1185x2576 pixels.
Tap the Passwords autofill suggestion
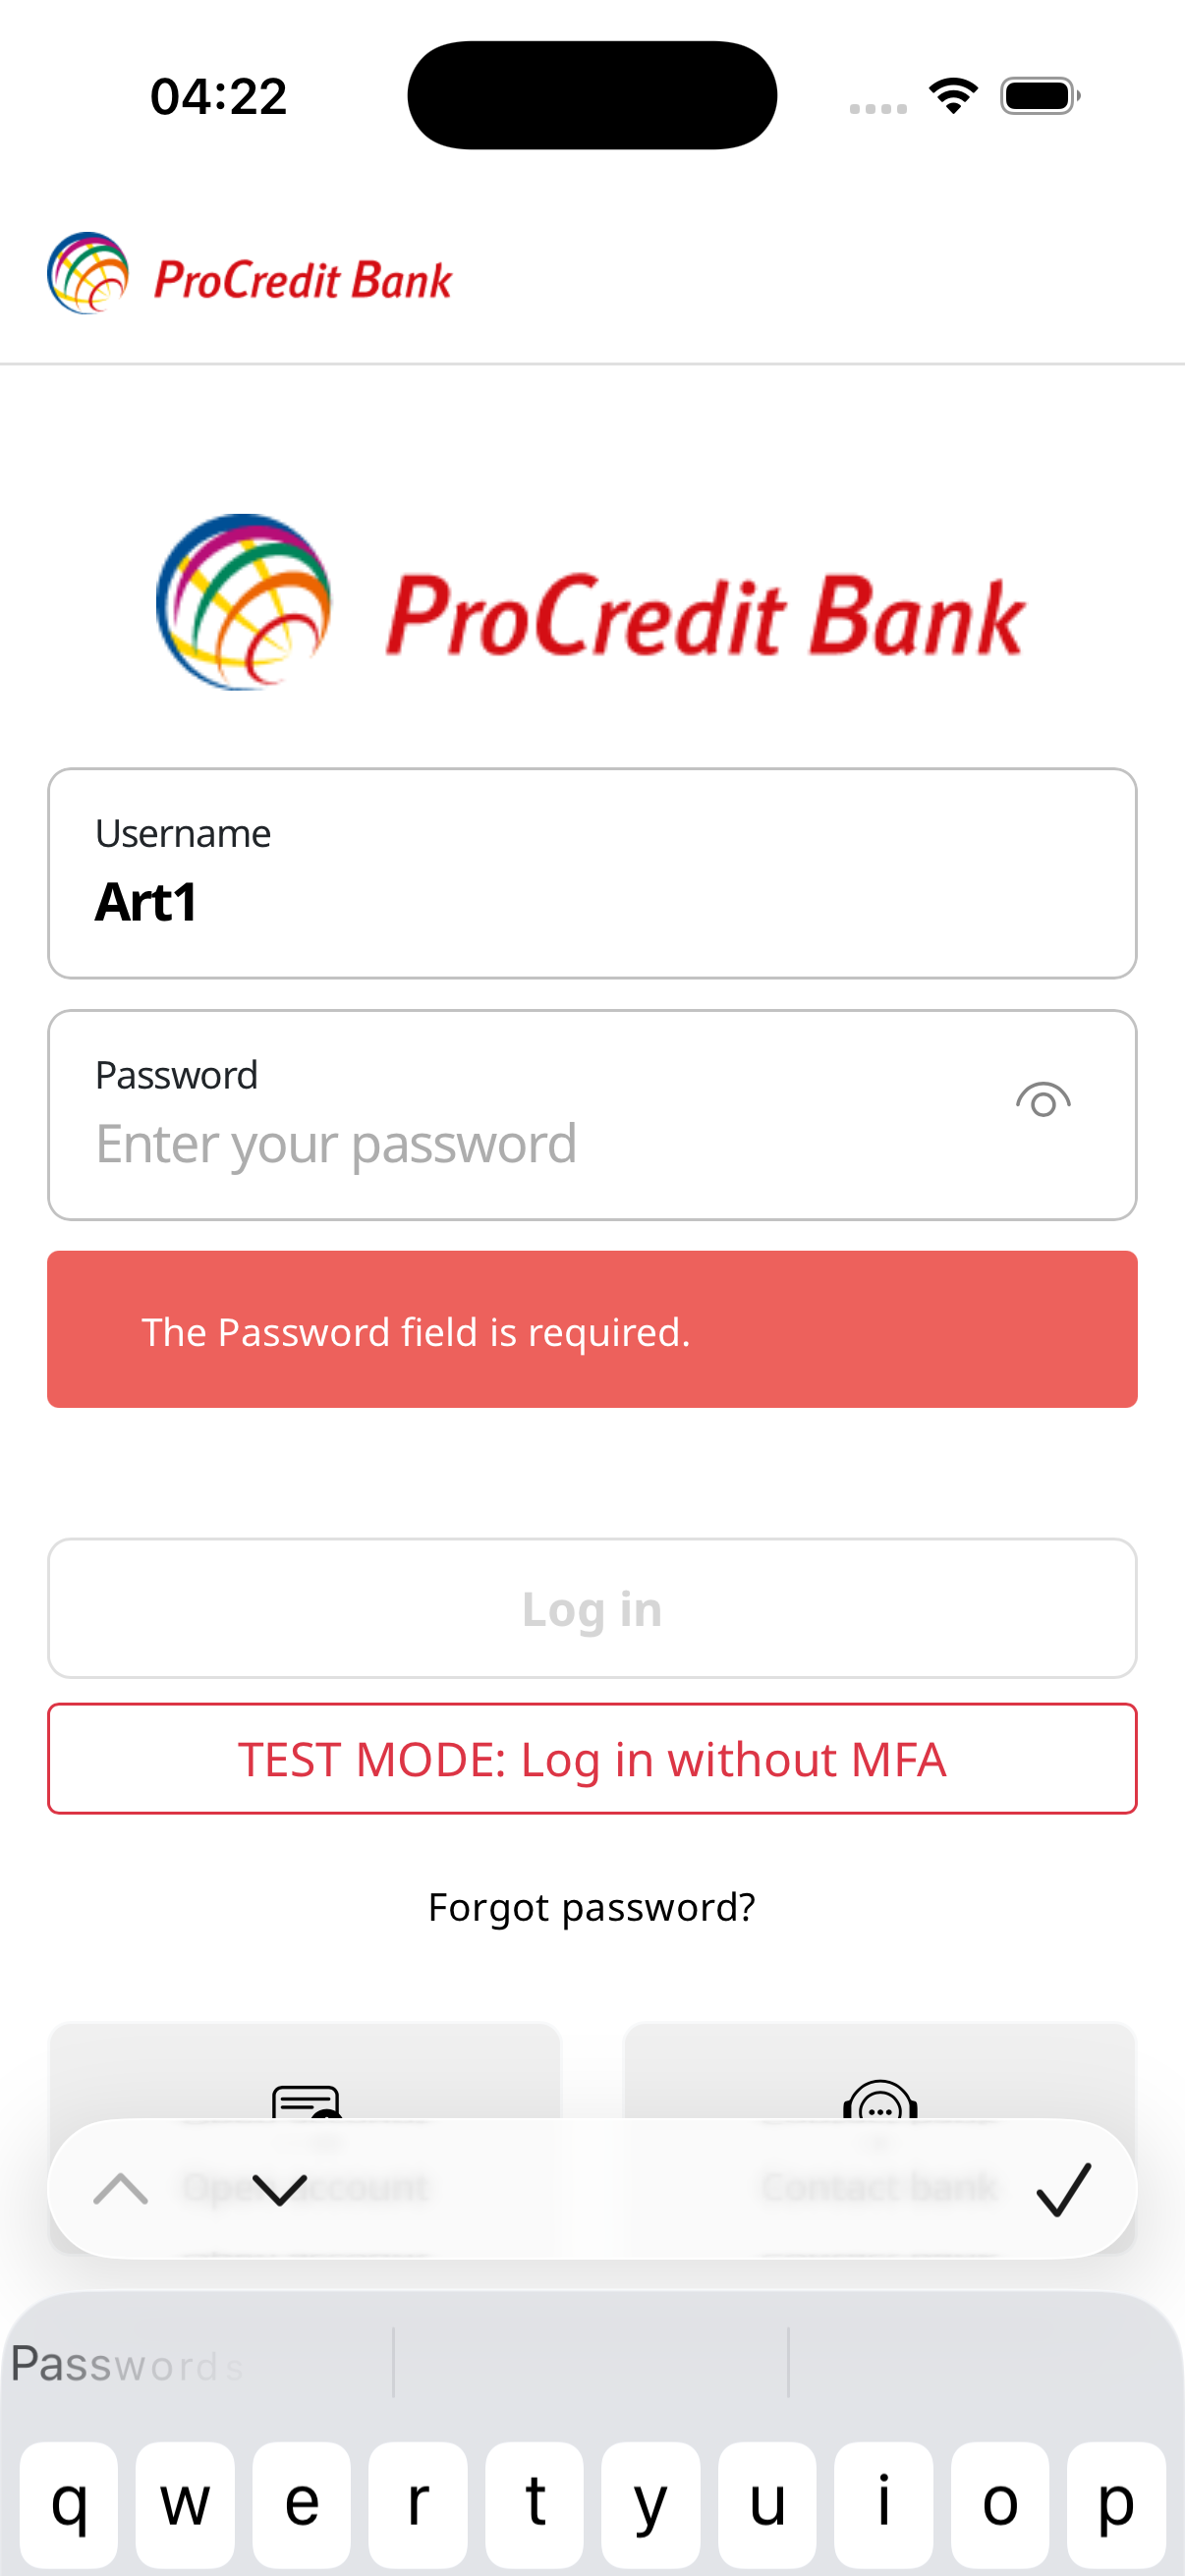[x=128, y=2365]
